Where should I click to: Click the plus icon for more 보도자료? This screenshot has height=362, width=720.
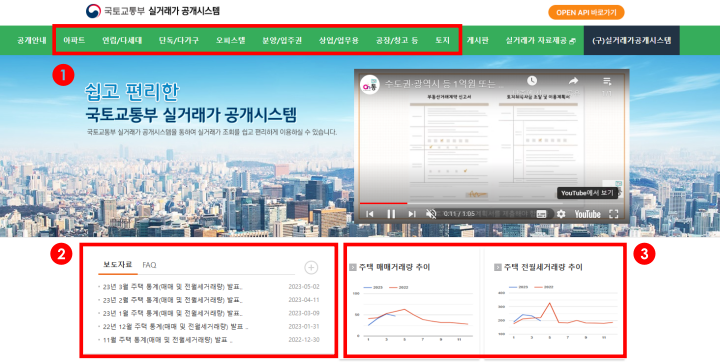pos(311,267)
